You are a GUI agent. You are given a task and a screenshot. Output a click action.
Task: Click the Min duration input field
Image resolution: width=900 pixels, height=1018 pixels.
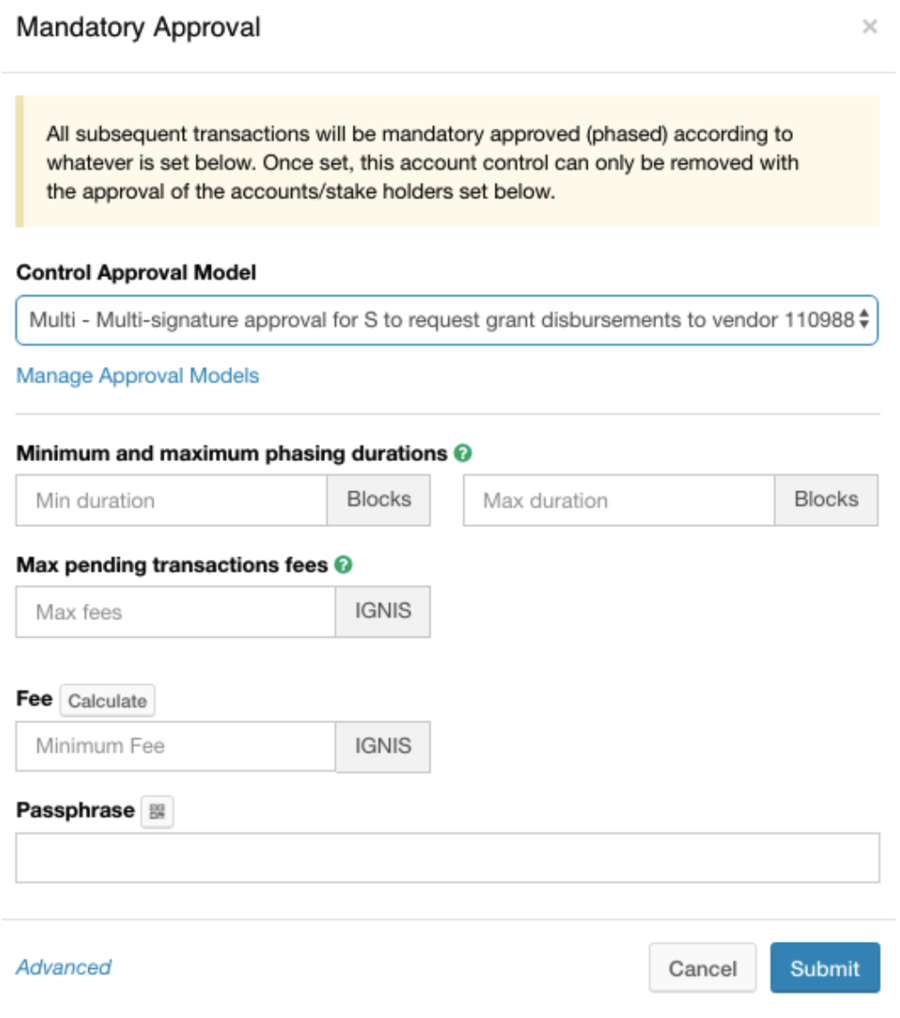[170, 500]
